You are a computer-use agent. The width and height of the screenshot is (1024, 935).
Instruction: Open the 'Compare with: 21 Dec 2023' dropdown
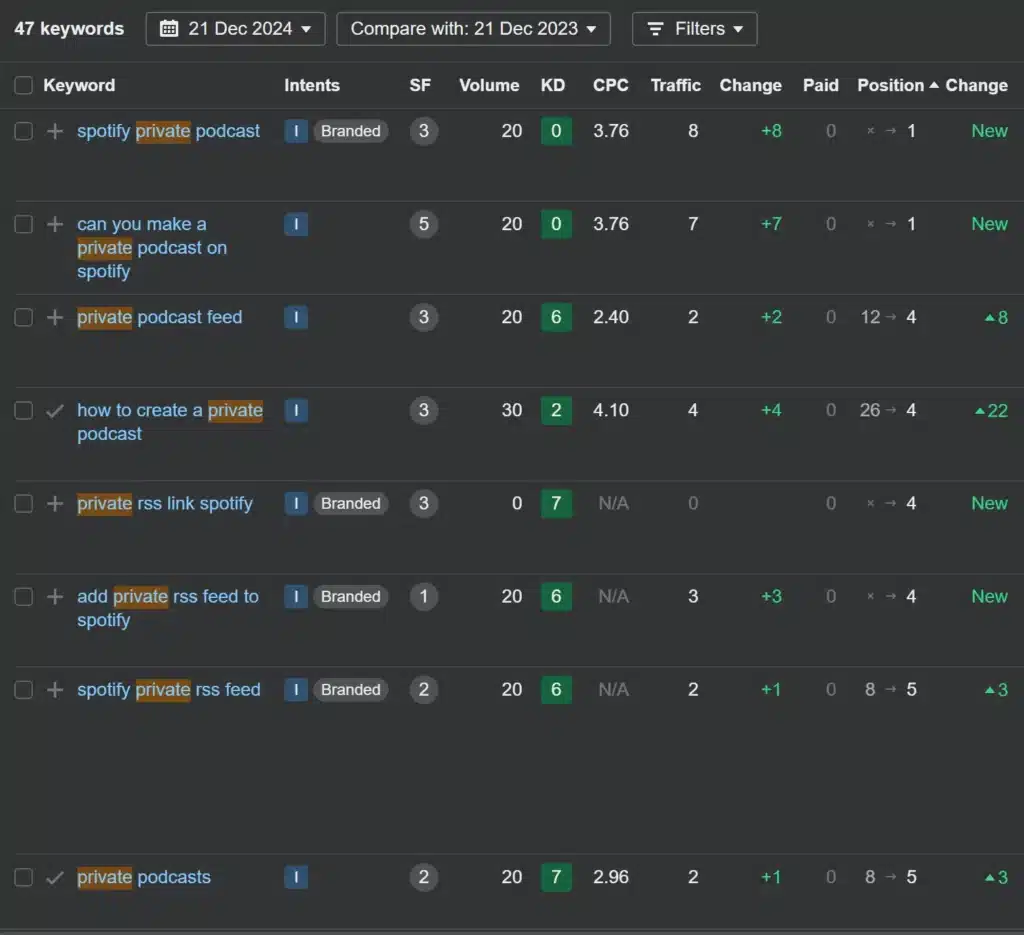(473, 28)
